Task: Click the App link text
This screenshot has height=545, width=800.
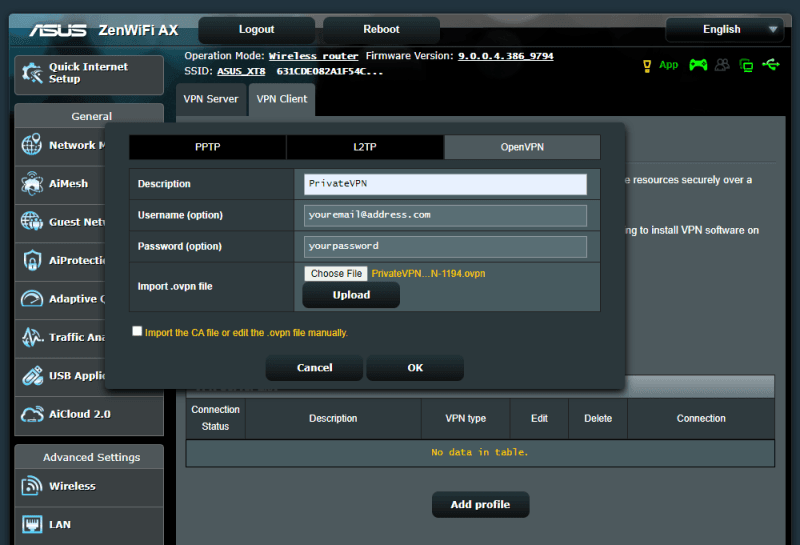Action: point(668,65)
